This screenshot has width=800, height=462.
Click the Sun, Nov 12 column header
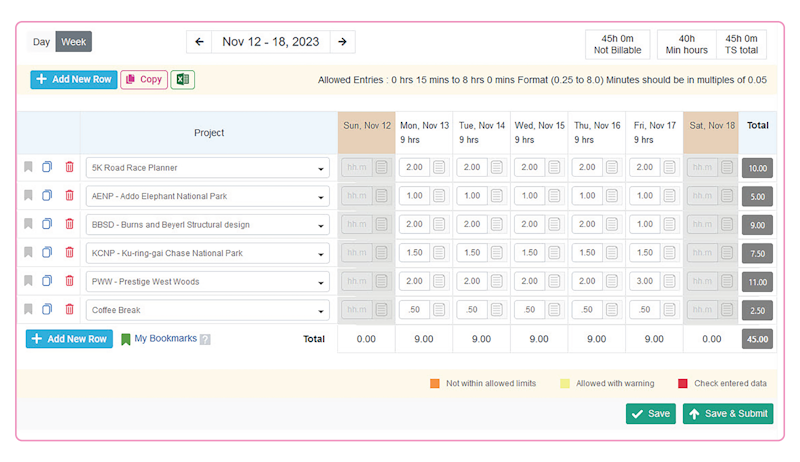click(x=366, y=133)
